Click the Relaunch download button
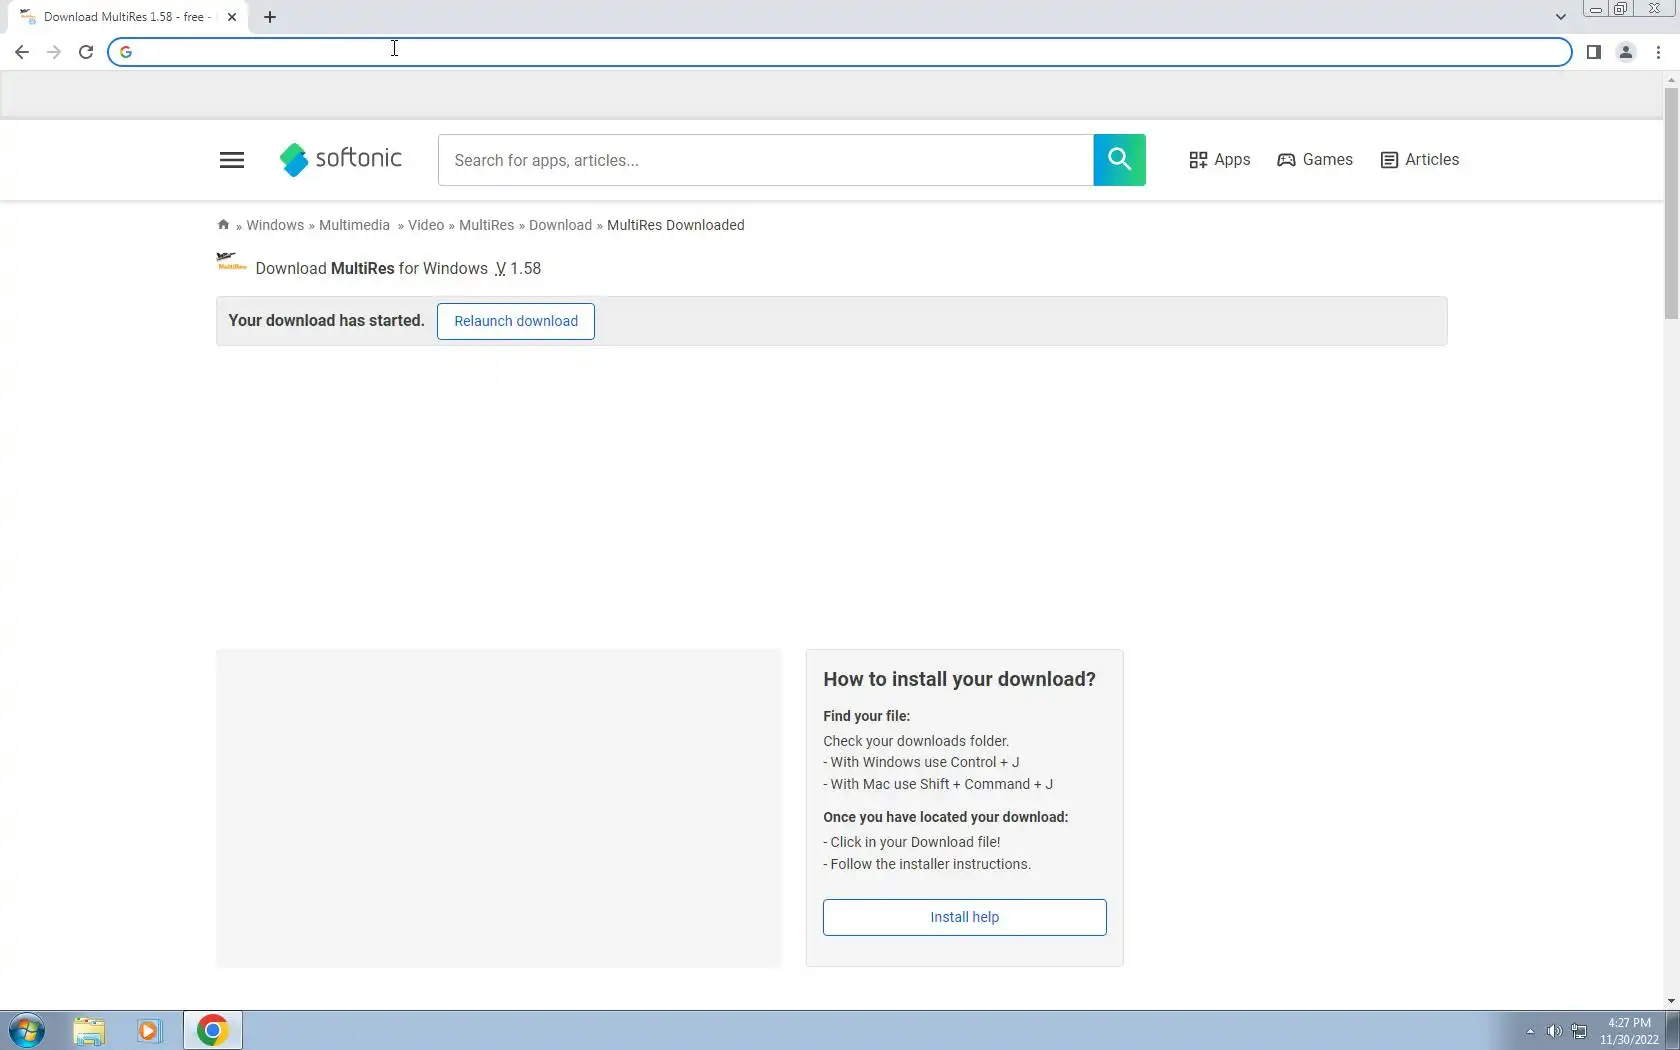The width and height of the screenshot is (1680, 1050). (x=516, y=321)
